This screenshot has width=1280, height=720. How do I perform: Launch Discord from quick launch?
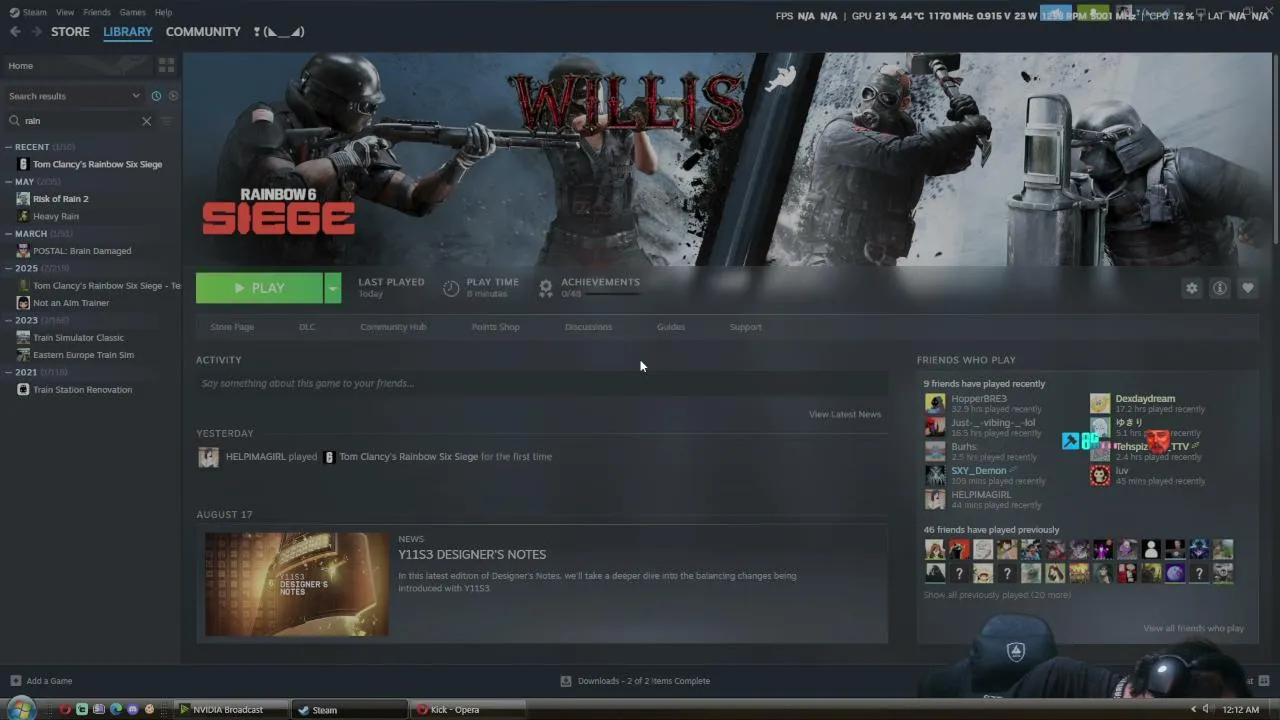click(x=132, y=710)
